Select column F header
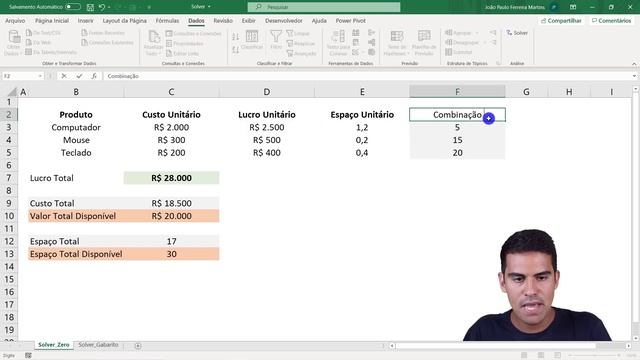The height and width of the screenshot is (360, 640). coord(457,92)
